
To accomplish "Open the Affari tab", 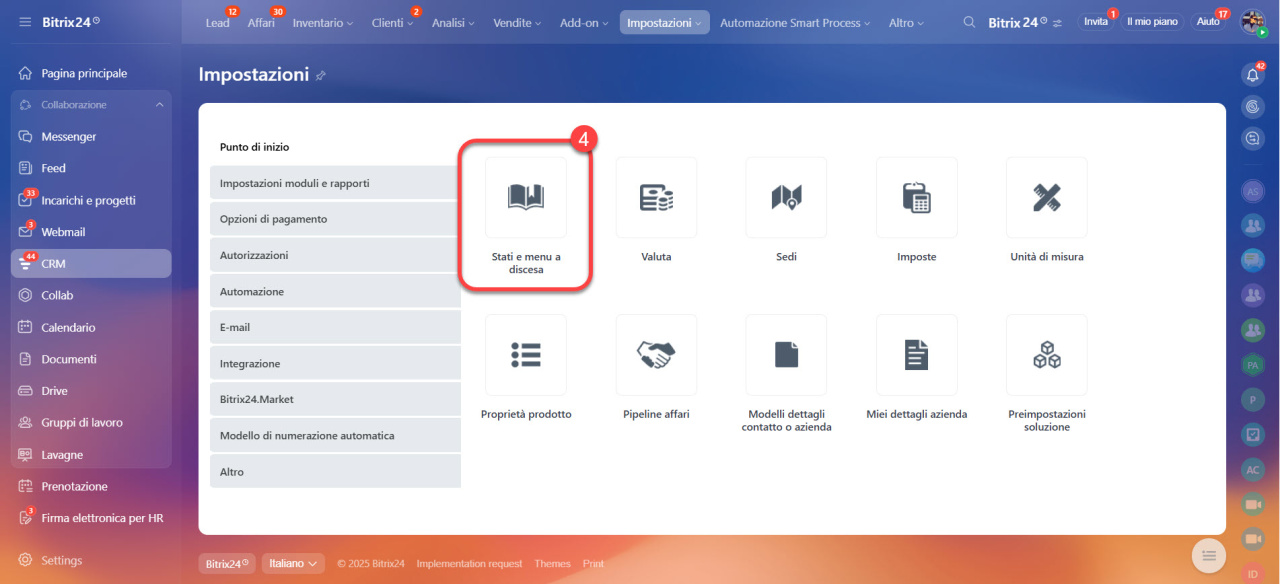I will (x=261, y=22).
